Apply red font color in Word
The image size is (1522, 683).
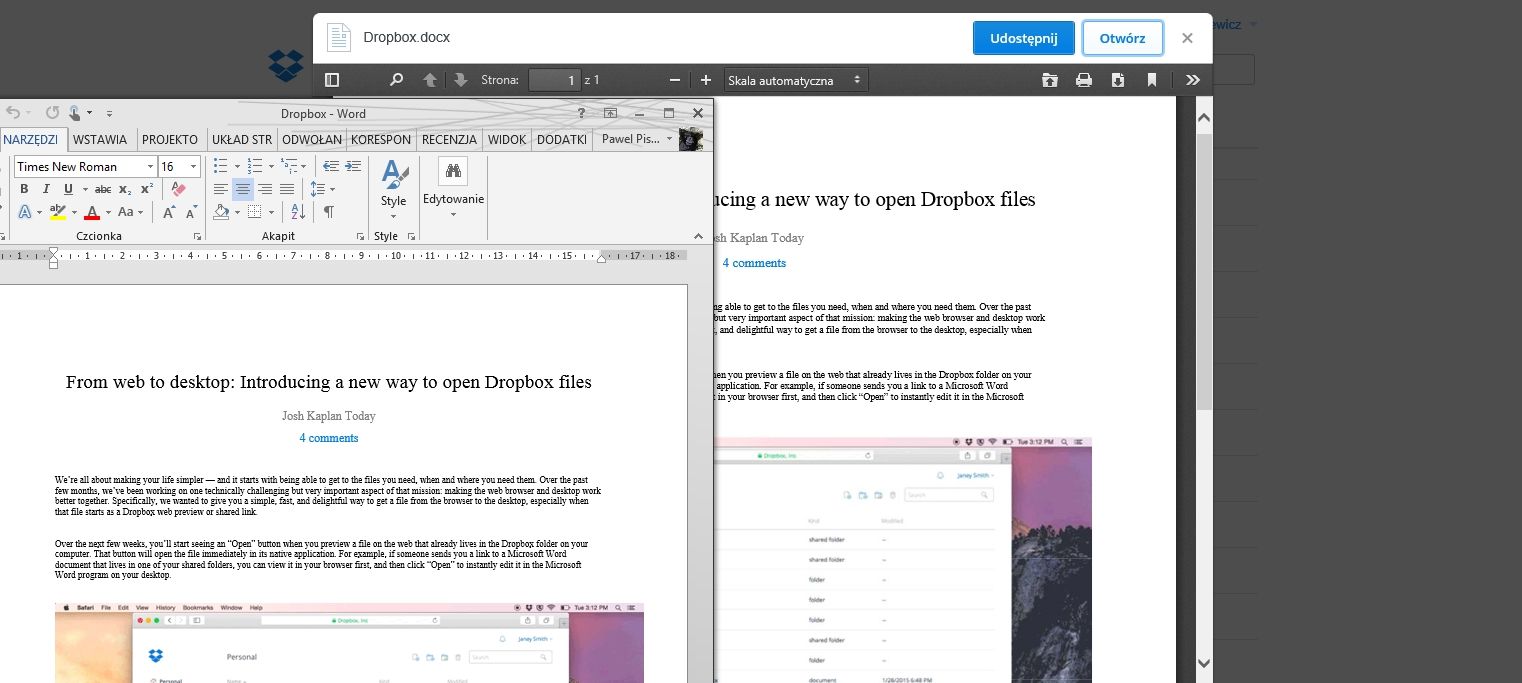[92, 212]
